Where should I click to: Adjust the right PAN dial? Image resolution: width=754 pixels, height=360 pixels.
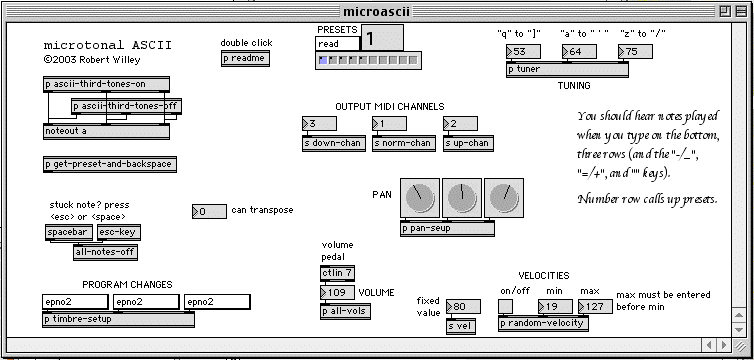click(503, 198)
